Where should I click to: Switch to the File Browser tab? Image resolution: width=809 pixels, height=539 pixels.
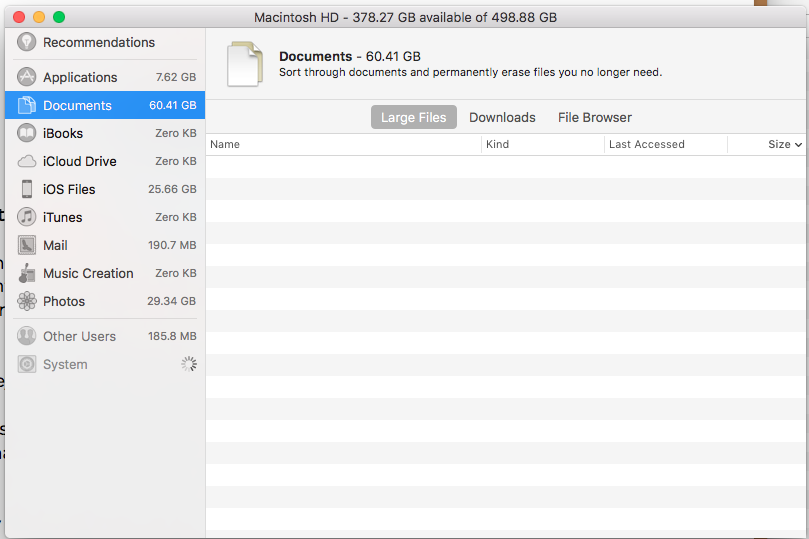tap(594, 118)
